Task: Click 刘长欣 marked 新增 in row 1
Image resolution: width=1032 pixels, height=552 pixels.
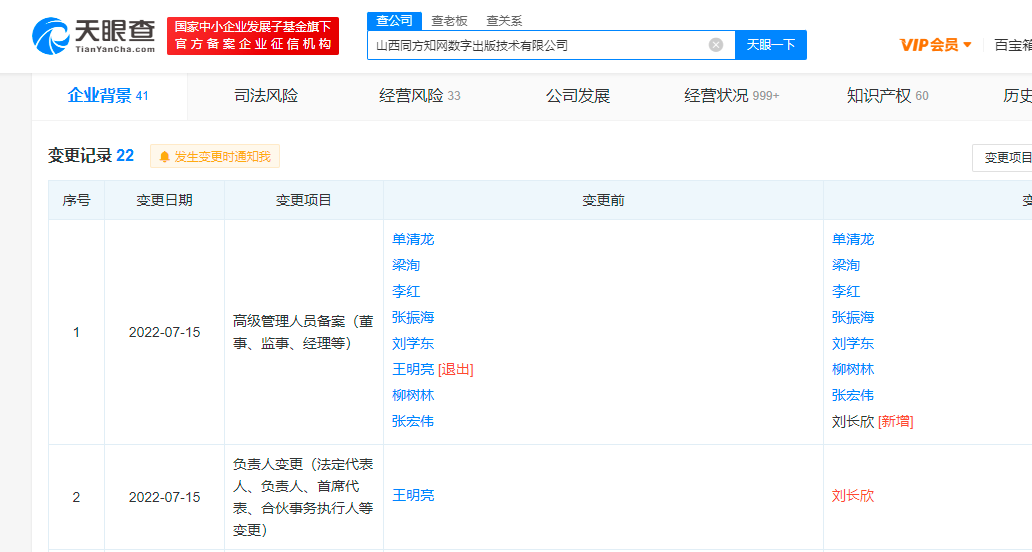Action: 853,422
